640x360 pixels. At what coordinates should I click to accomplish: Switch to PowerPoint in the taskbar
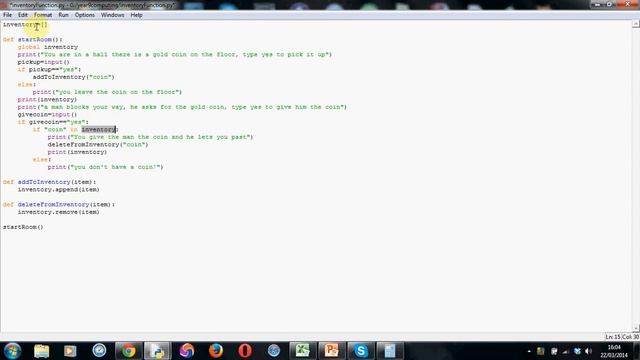331,351
